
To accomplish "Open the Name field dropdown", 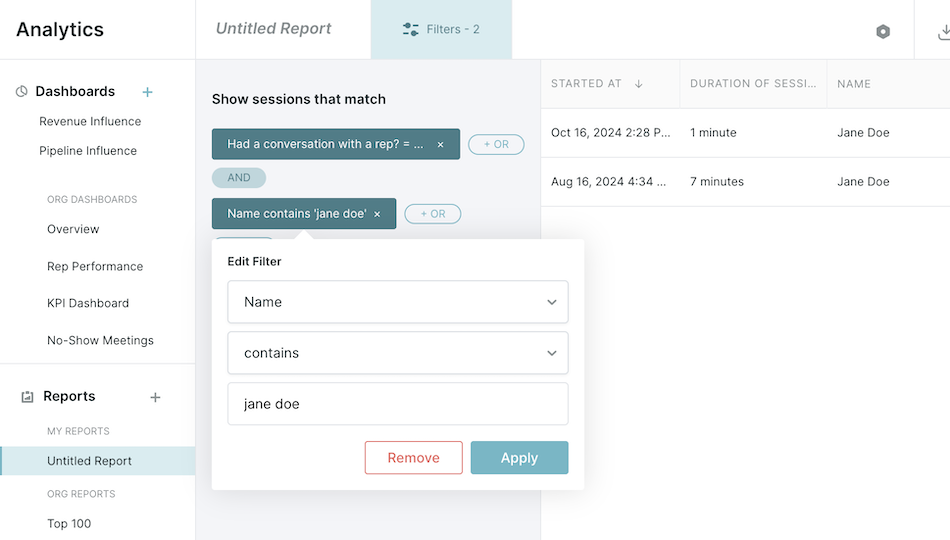I will click(x=397, y=302).
